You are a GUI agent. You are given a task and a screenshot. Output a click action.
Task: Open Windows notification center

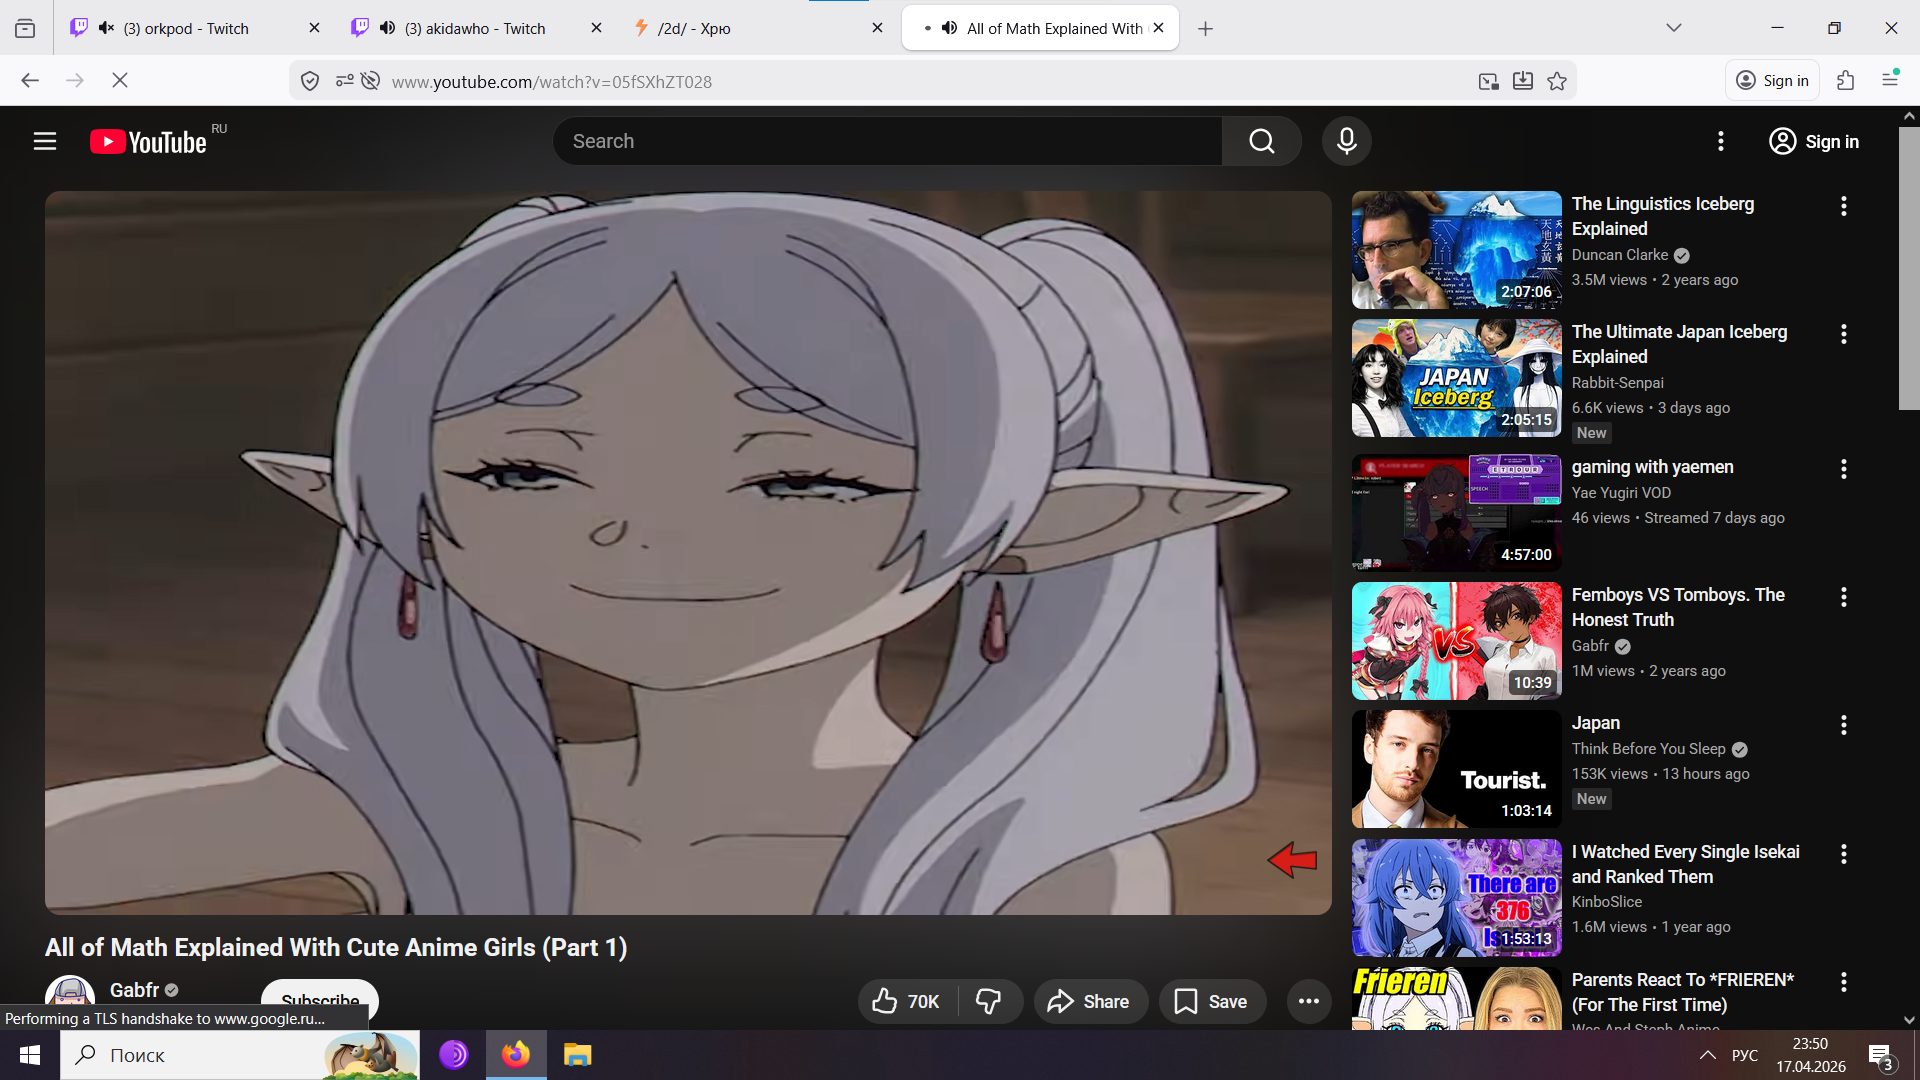[1881, 1055]
